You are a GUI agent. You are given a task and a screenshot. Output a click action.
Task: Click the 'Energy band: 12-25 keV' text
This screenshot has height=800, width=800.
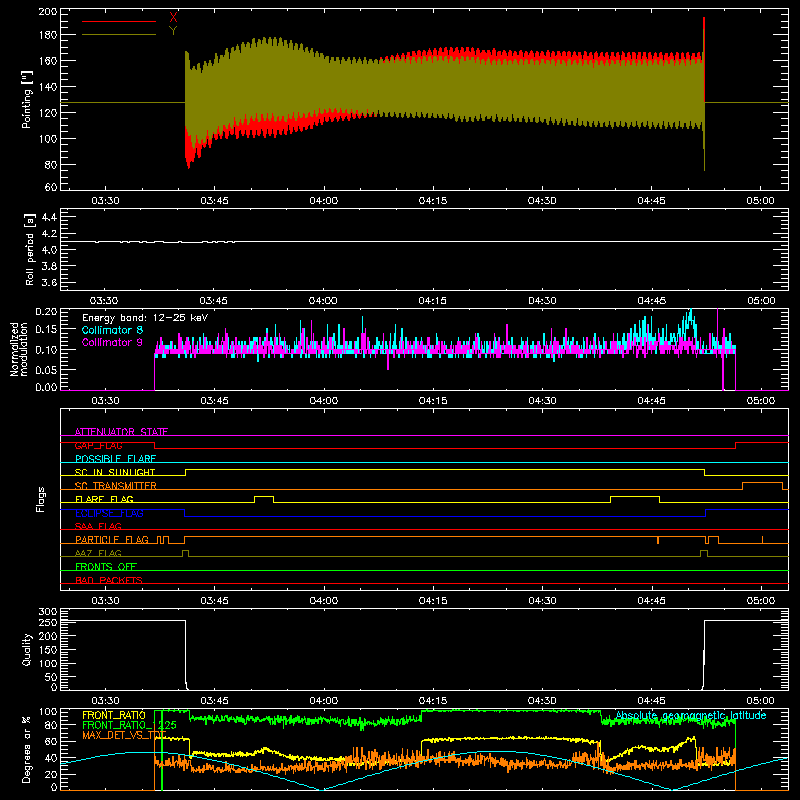pyautogui.click(x=145, y=318)
